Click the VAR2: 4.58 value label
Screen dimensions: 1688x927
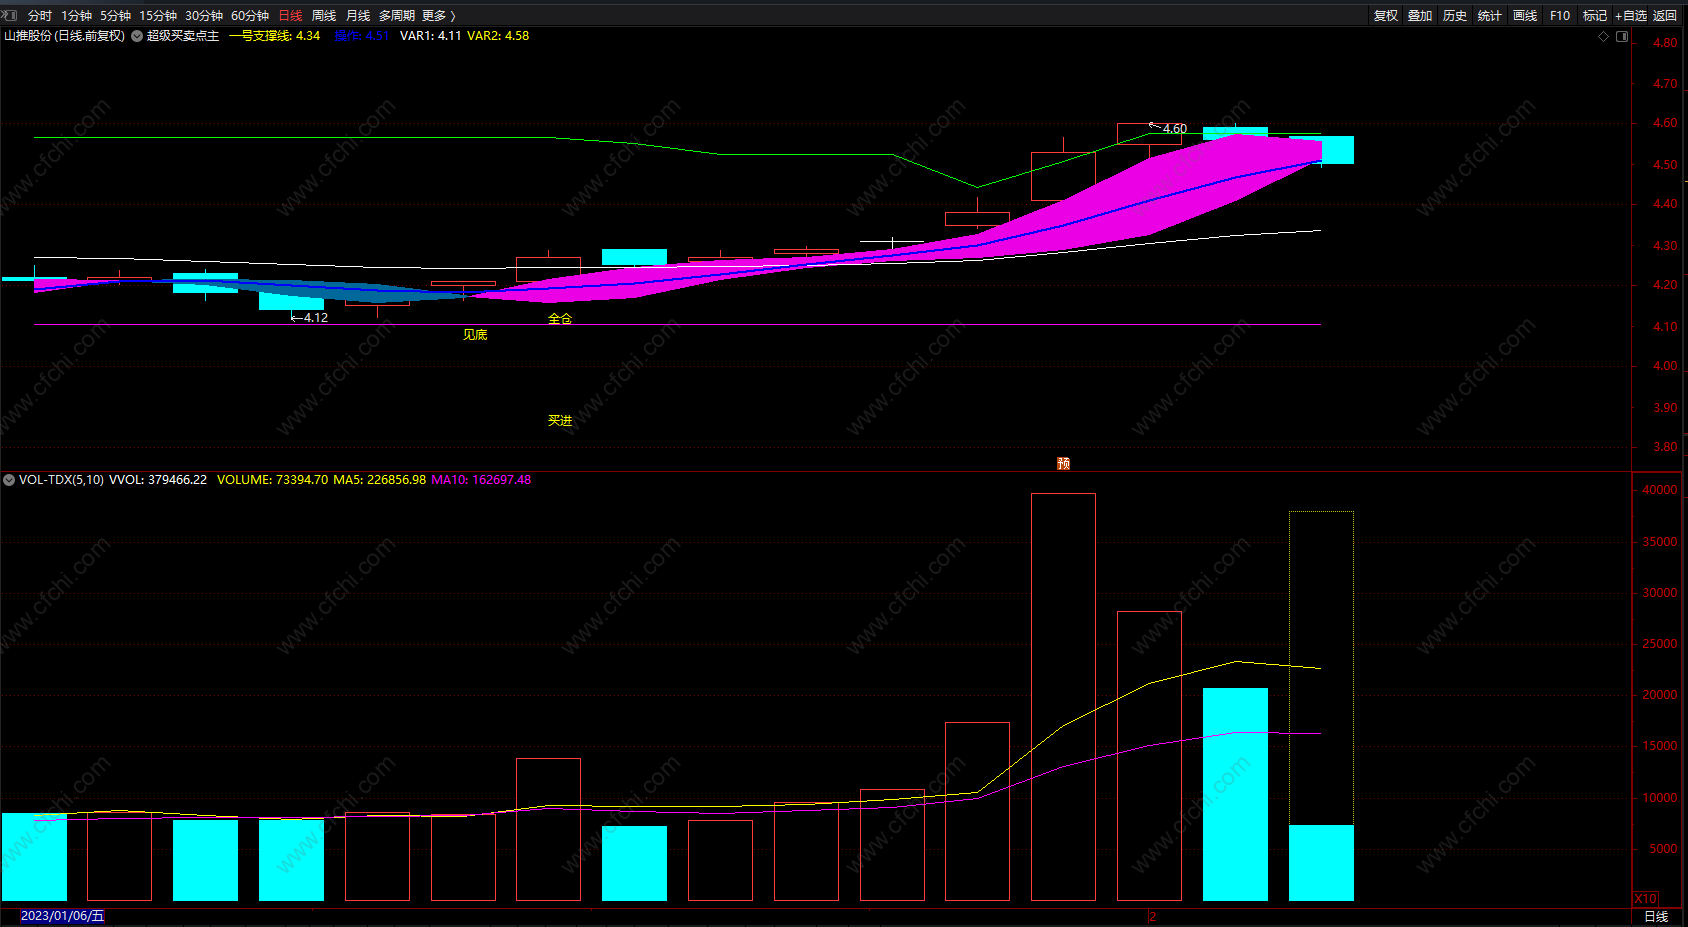pyautogui.click(x=498, y=36)
